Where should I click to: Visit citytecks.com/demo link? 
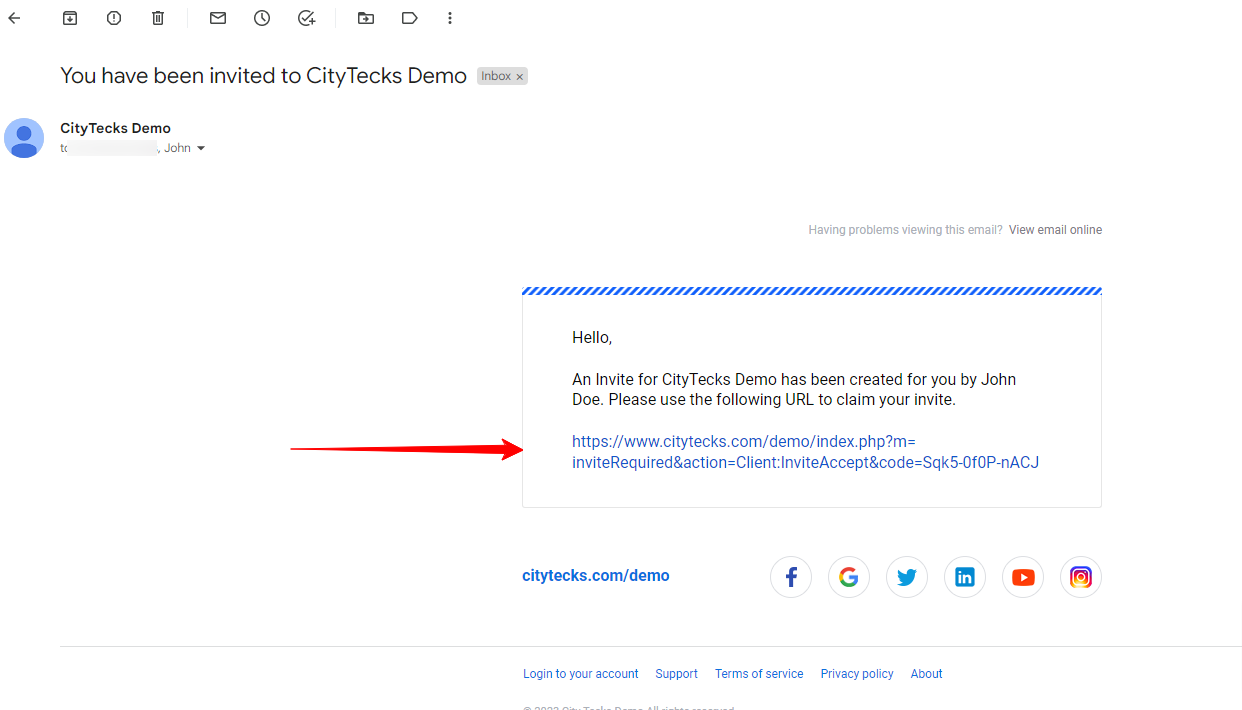(x=596, y=576)
